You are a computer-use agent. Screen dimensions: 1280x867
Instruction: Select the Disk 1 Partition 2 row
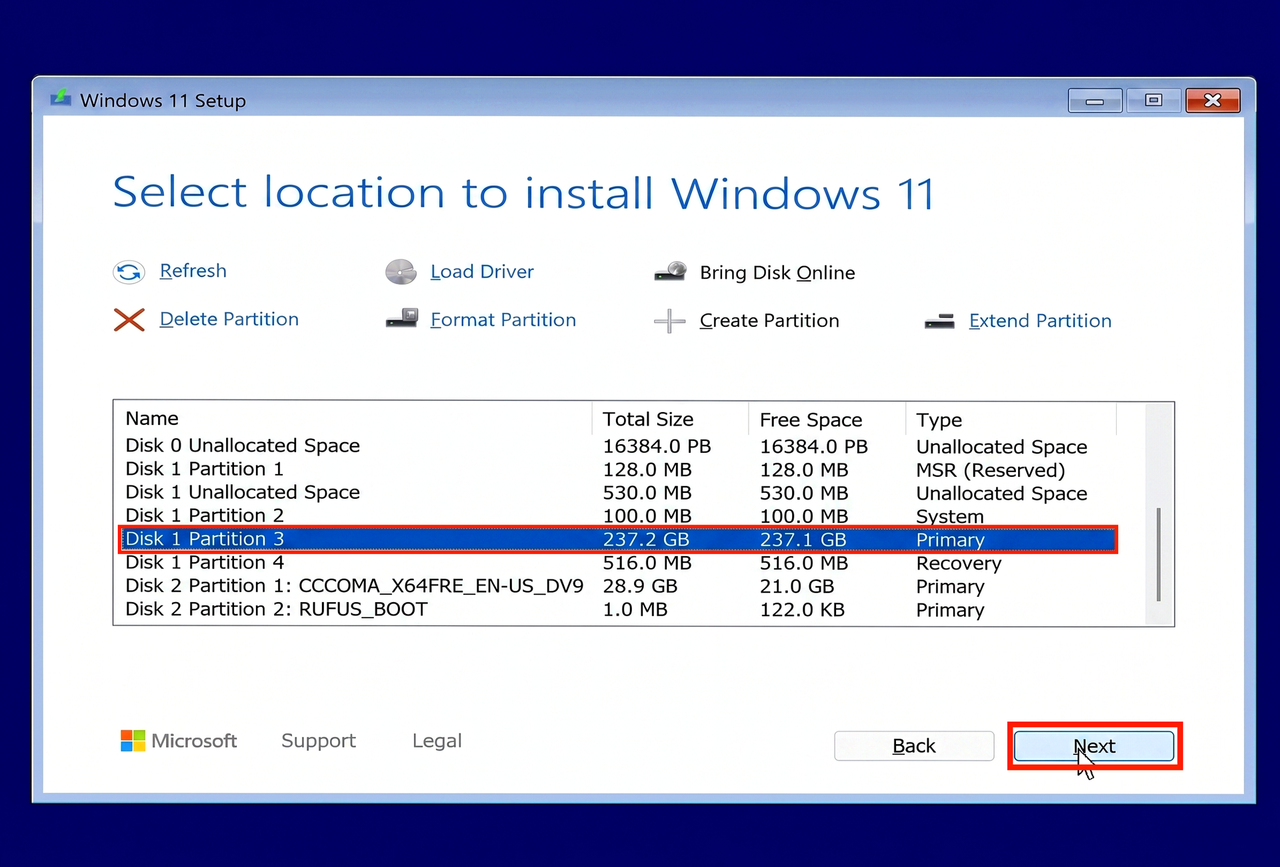pos(616,516)
